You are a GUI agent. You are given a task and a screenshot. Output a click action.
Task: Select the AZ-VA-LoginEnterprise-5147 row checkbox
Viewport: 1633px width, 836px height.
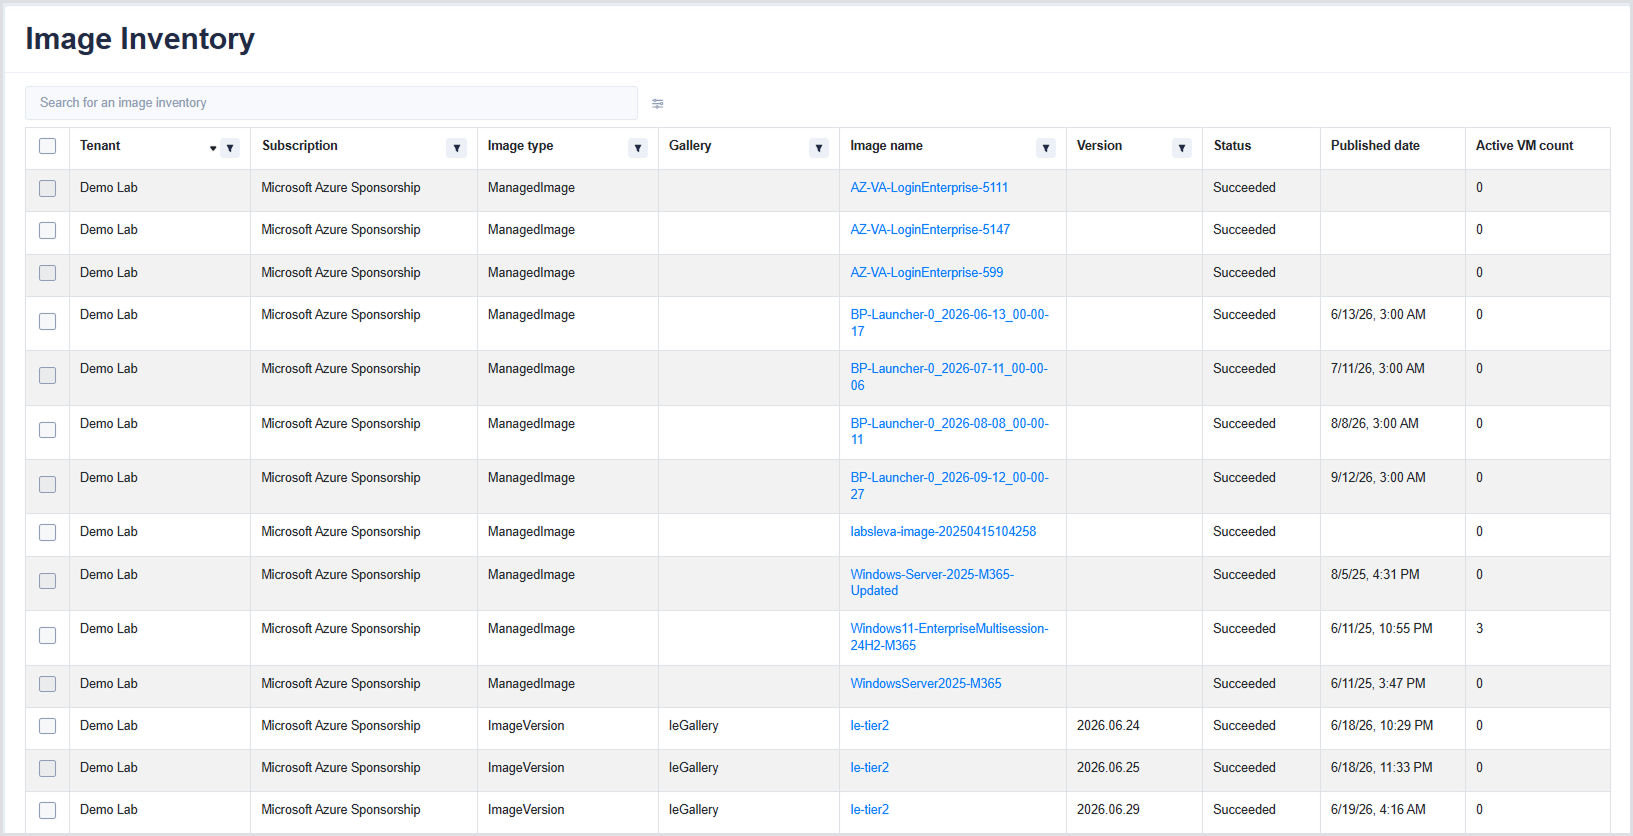[x=47, y=230]
